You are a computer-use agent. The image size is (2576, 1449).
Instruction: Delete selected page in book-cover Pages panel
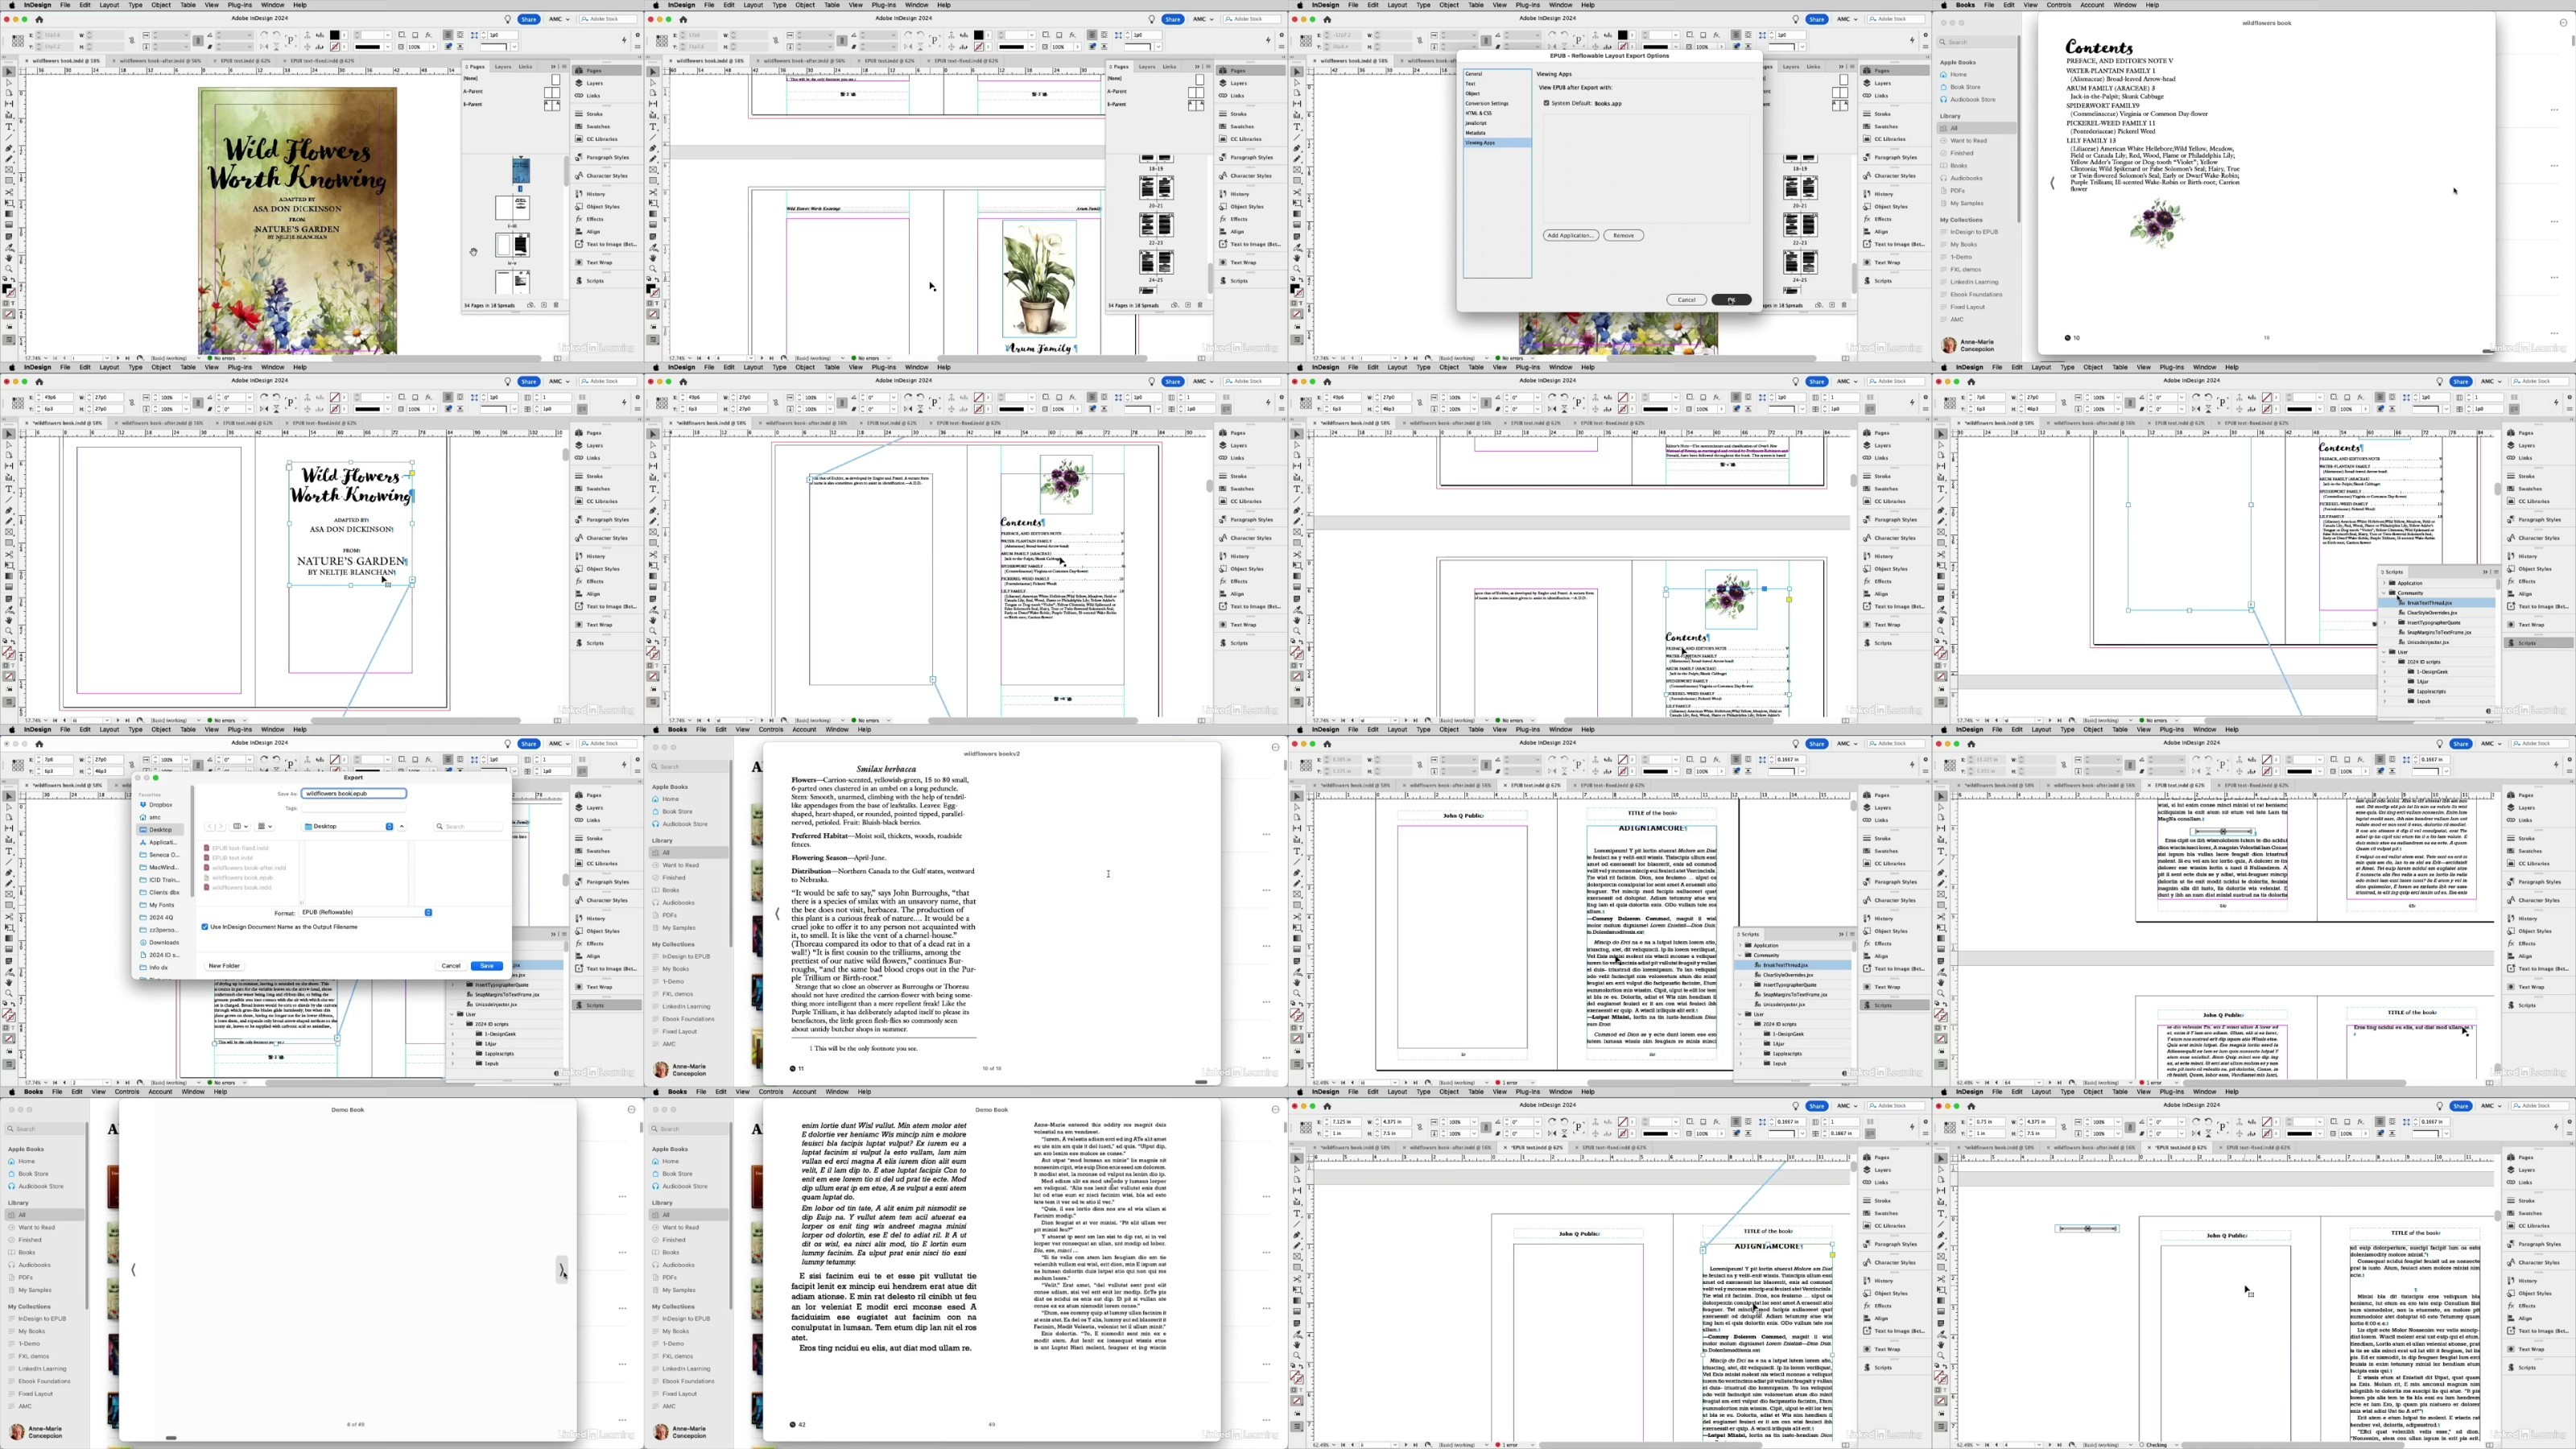pyautogui.click(x=557, y=305)
